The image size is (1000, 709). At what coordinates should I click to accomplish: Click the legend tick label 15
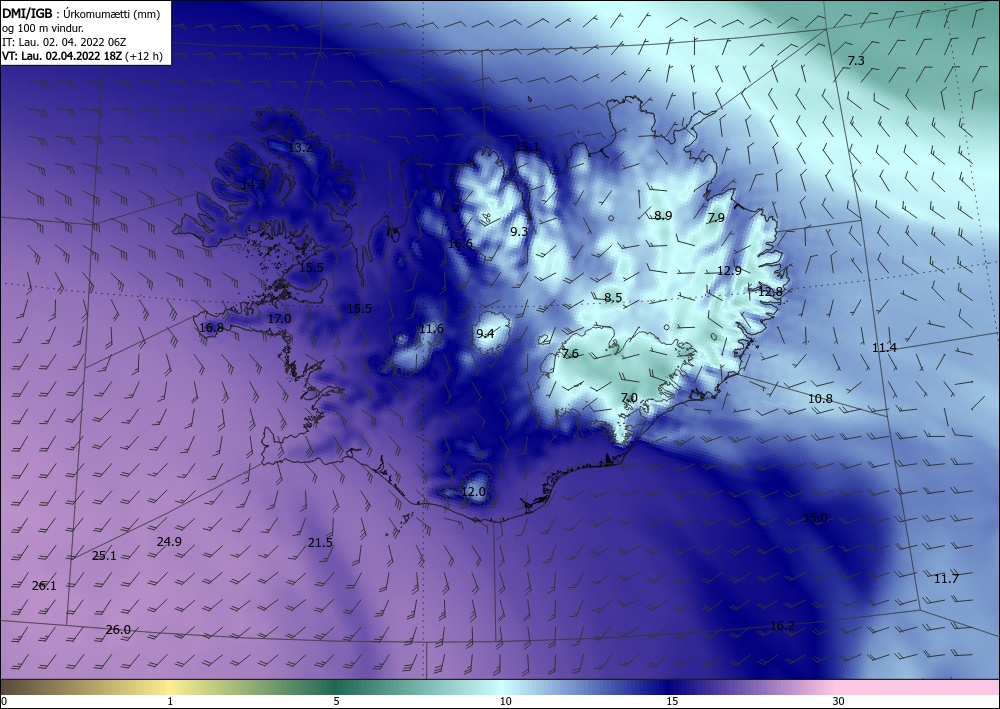pos(672,702)
